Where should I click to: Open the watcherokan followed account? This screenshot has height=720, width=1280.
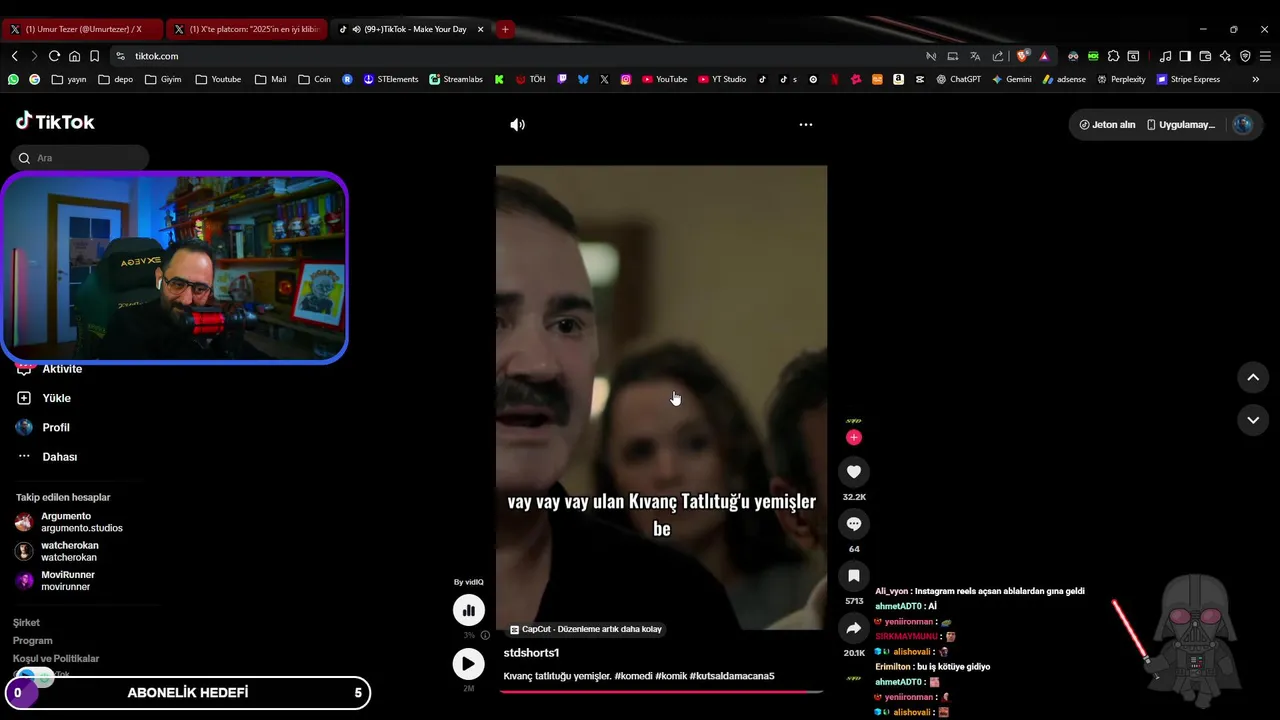pyautogui.click(x=56, y=551)
